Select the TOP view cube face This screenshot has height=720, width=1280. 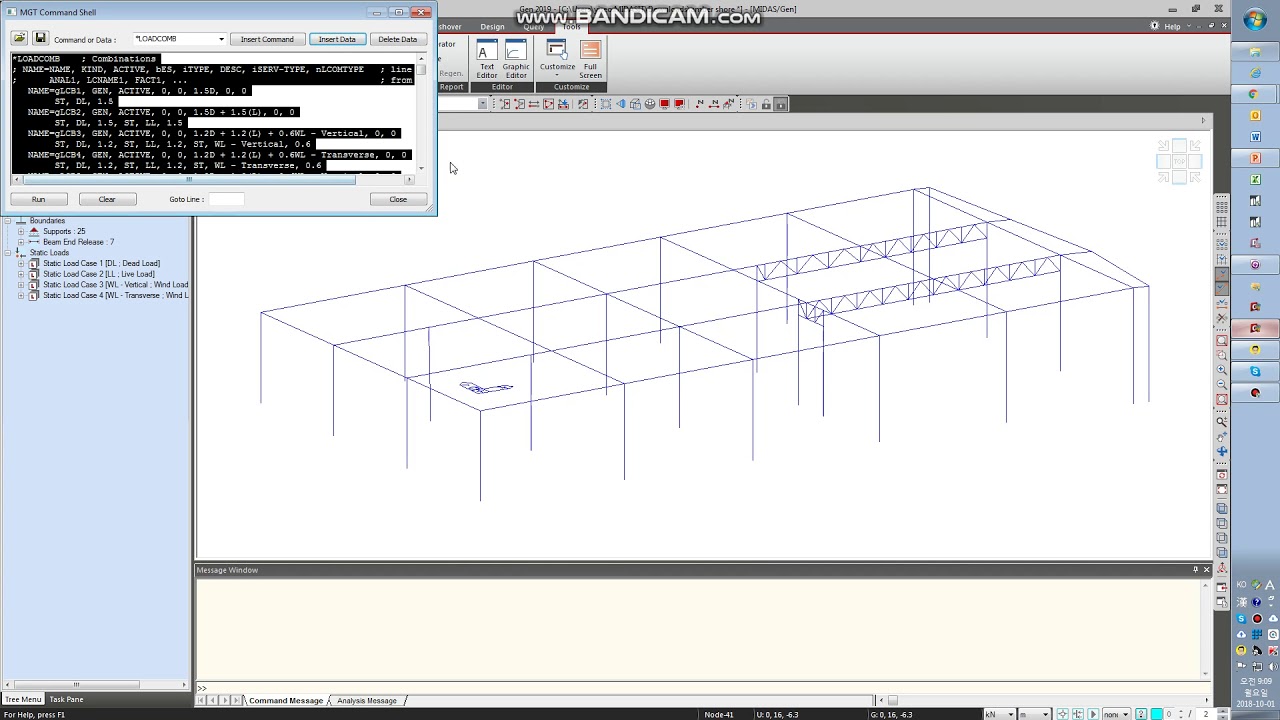tap(1179, 161)
